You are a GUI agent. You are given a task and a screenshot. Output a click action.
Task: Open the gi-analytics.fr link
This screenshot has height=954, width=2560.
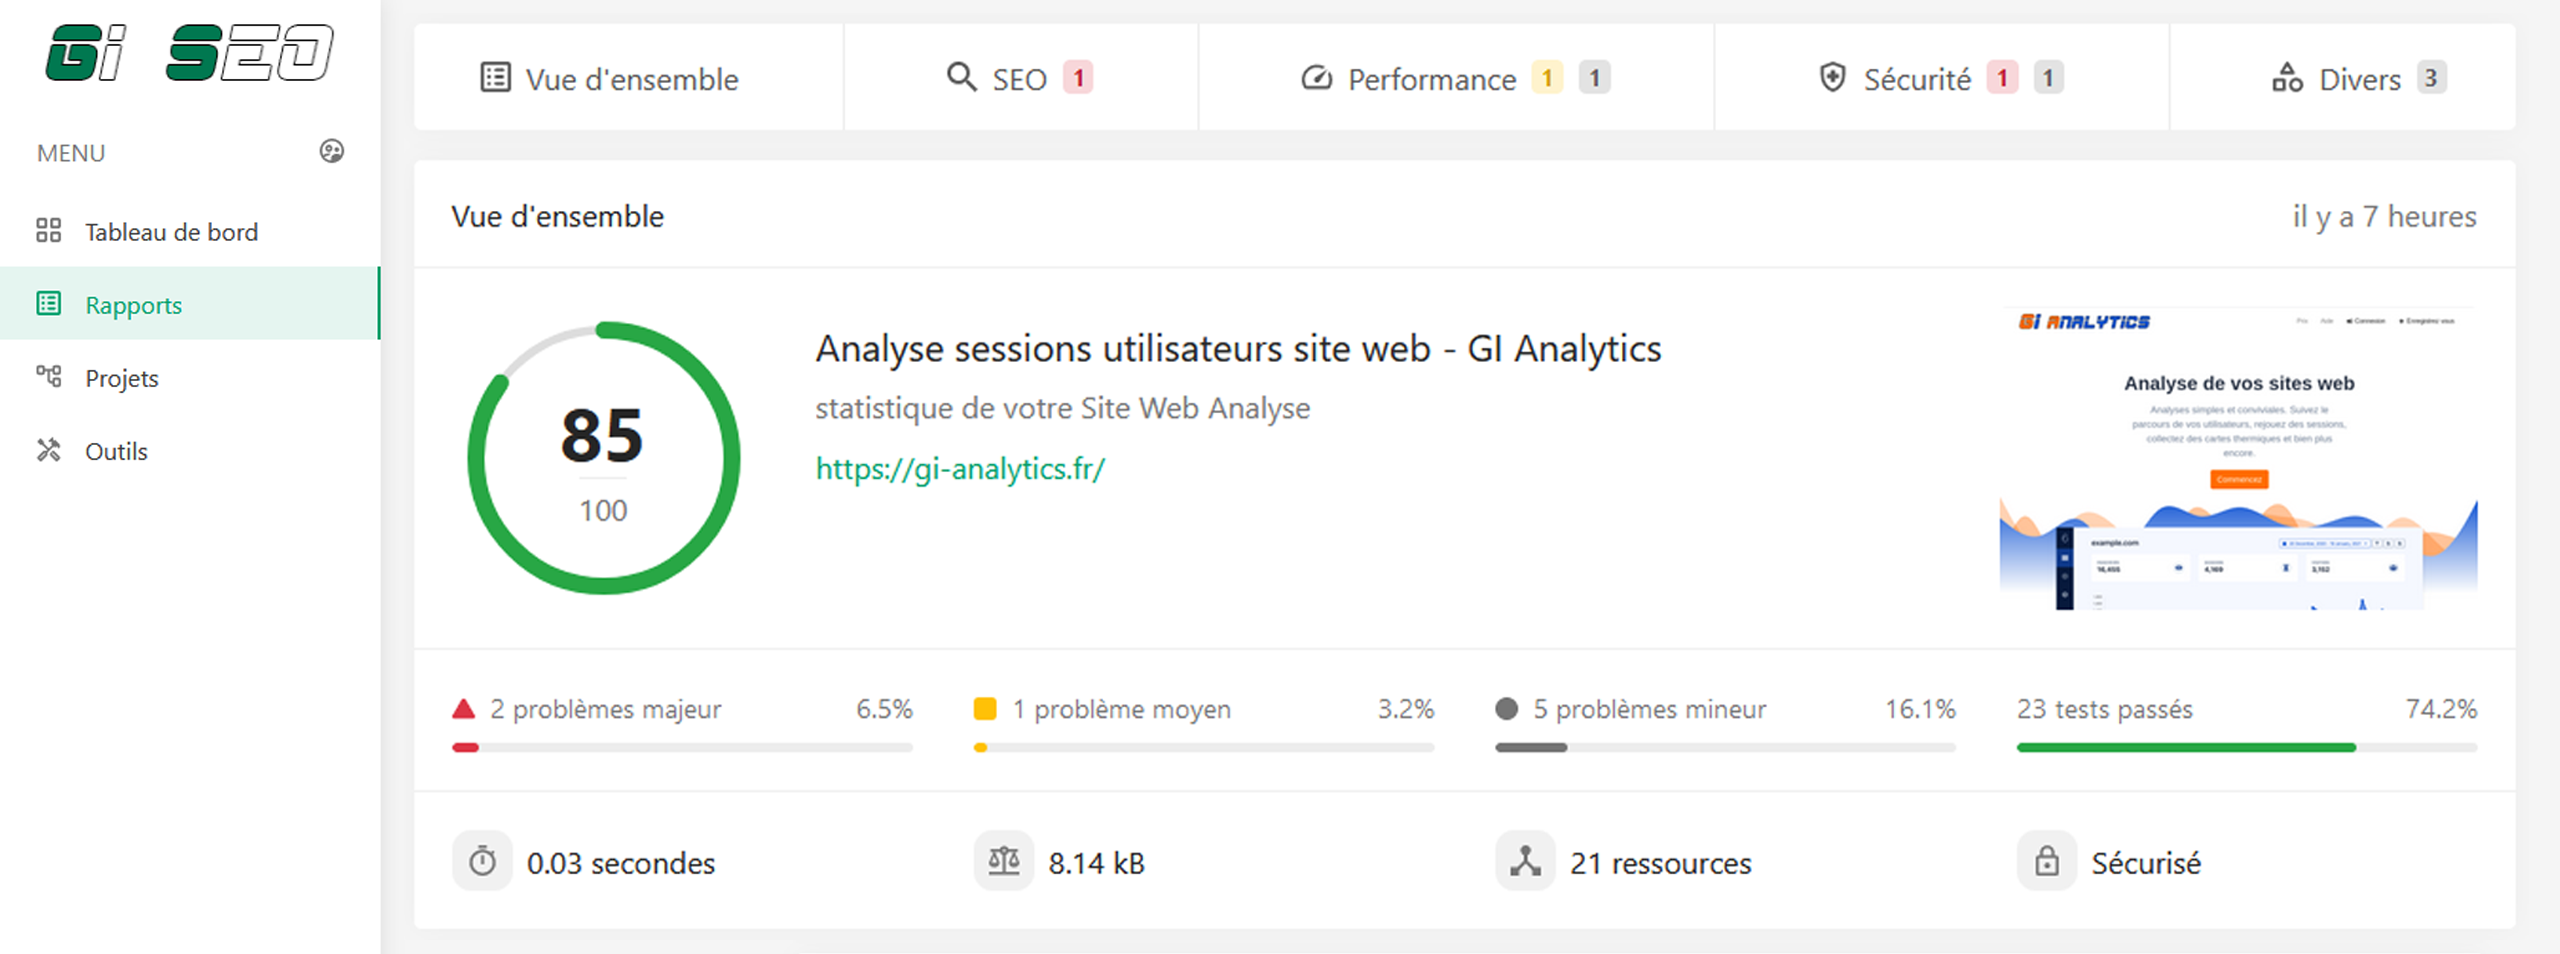960,469
